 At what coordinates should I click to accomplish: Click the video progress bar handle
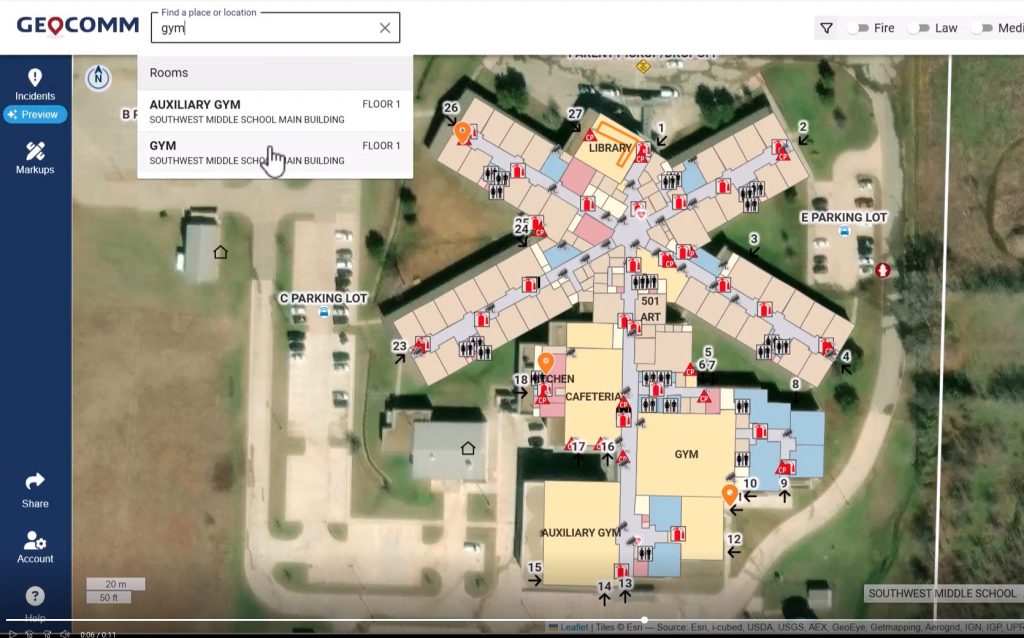point(644,620)
